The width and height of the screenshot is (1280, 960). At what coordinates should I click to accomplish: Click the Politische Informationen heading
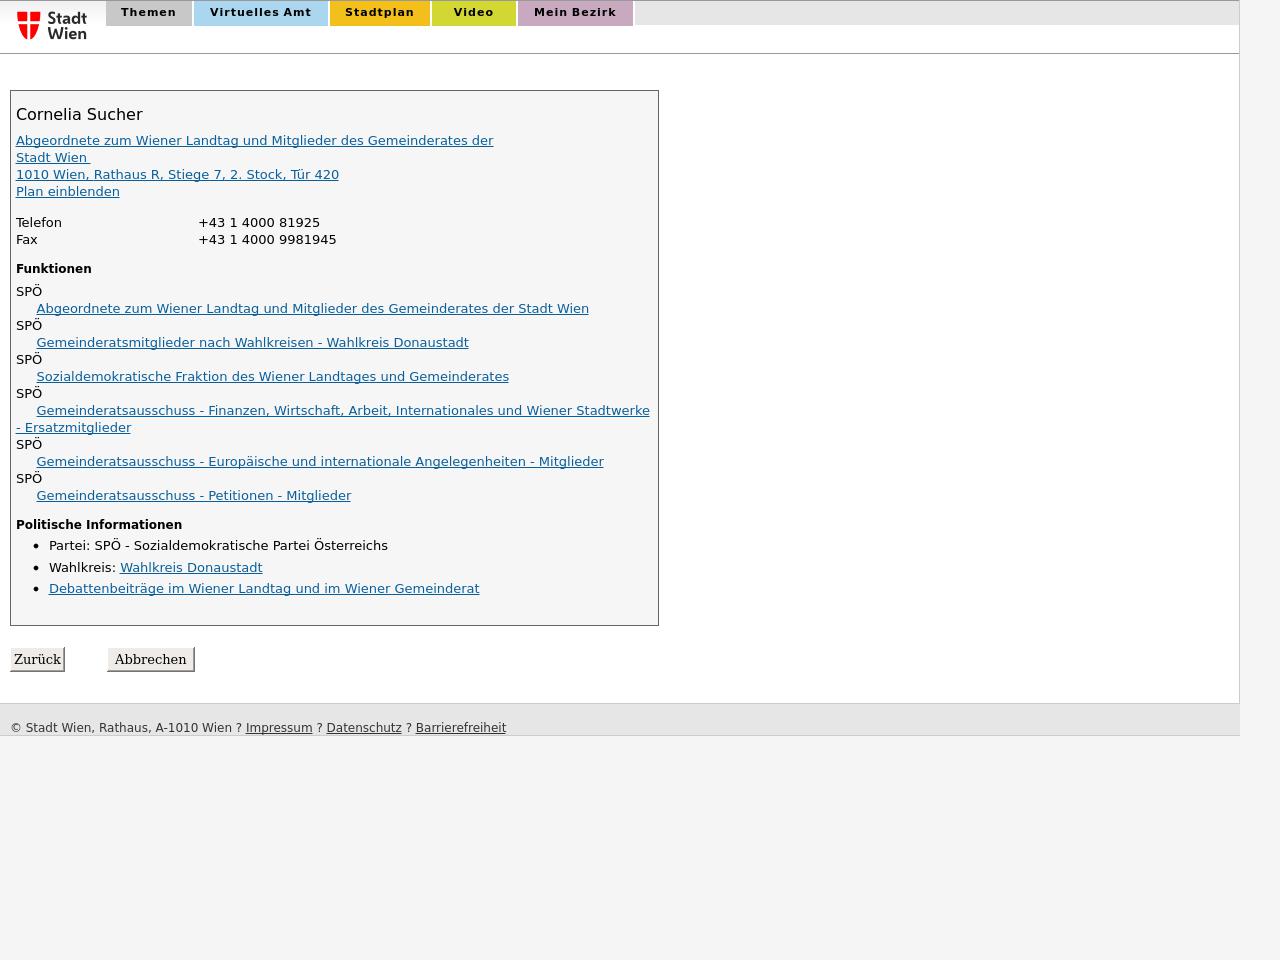point(99,525)
